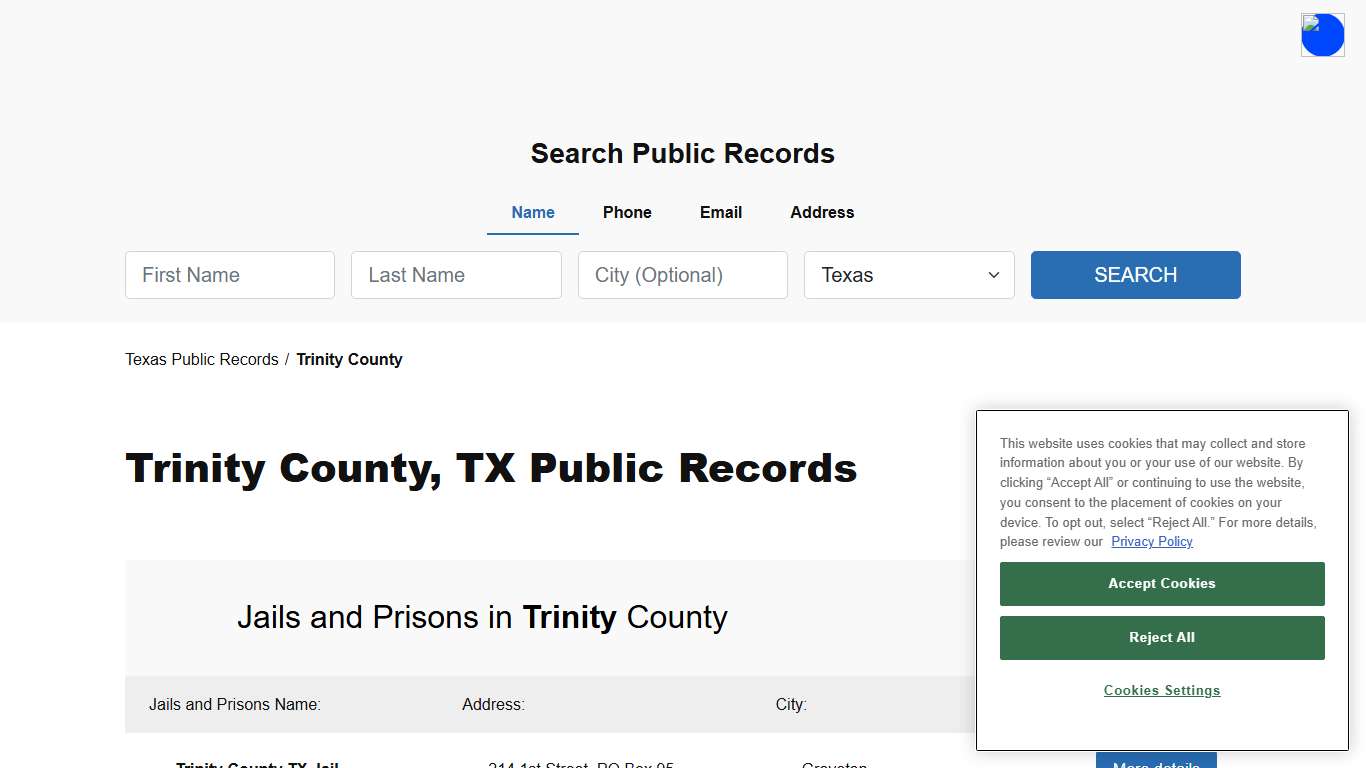Open the state selection dropdown
1366x768 pixels.
908,275
